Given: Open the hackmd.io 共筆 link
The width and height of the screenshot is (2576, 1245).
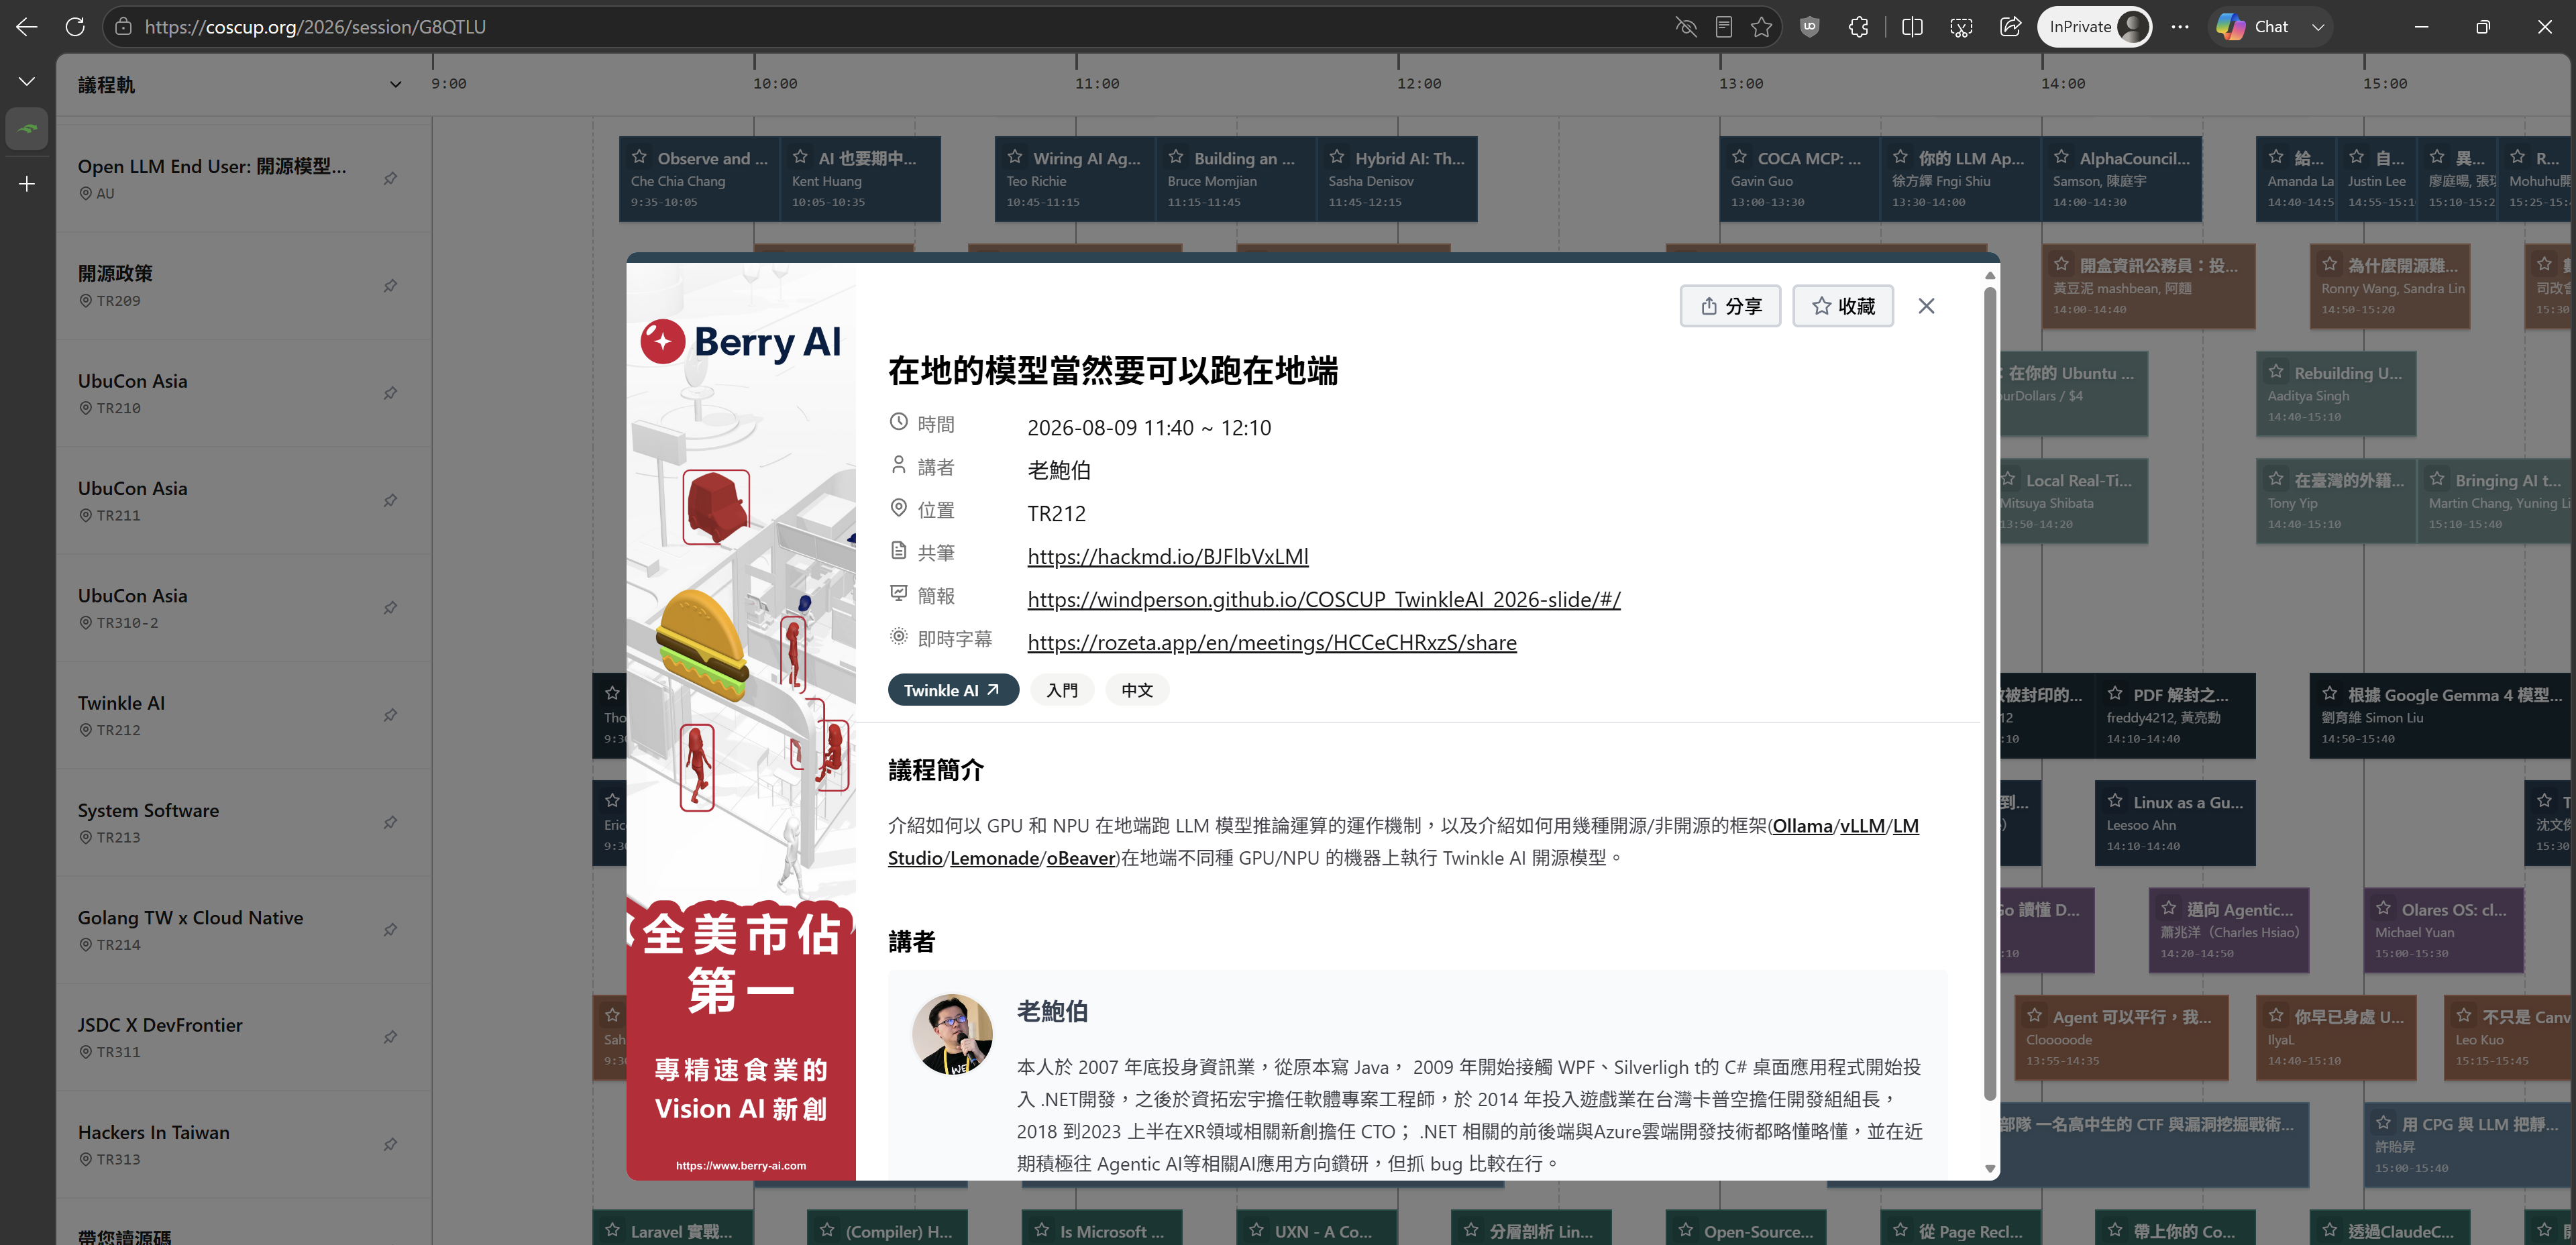Looking at the screenshot, I should (1168, 556).
